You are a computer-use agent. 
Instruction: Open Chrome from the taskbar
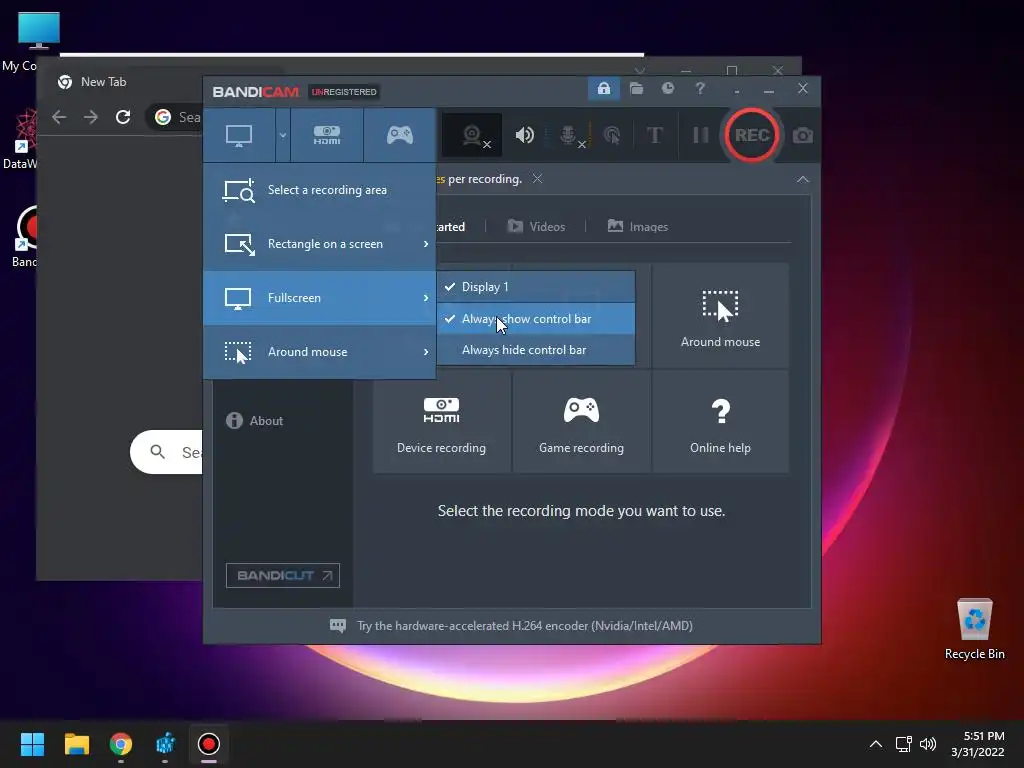pyautogui.click(x=121, y=744)
